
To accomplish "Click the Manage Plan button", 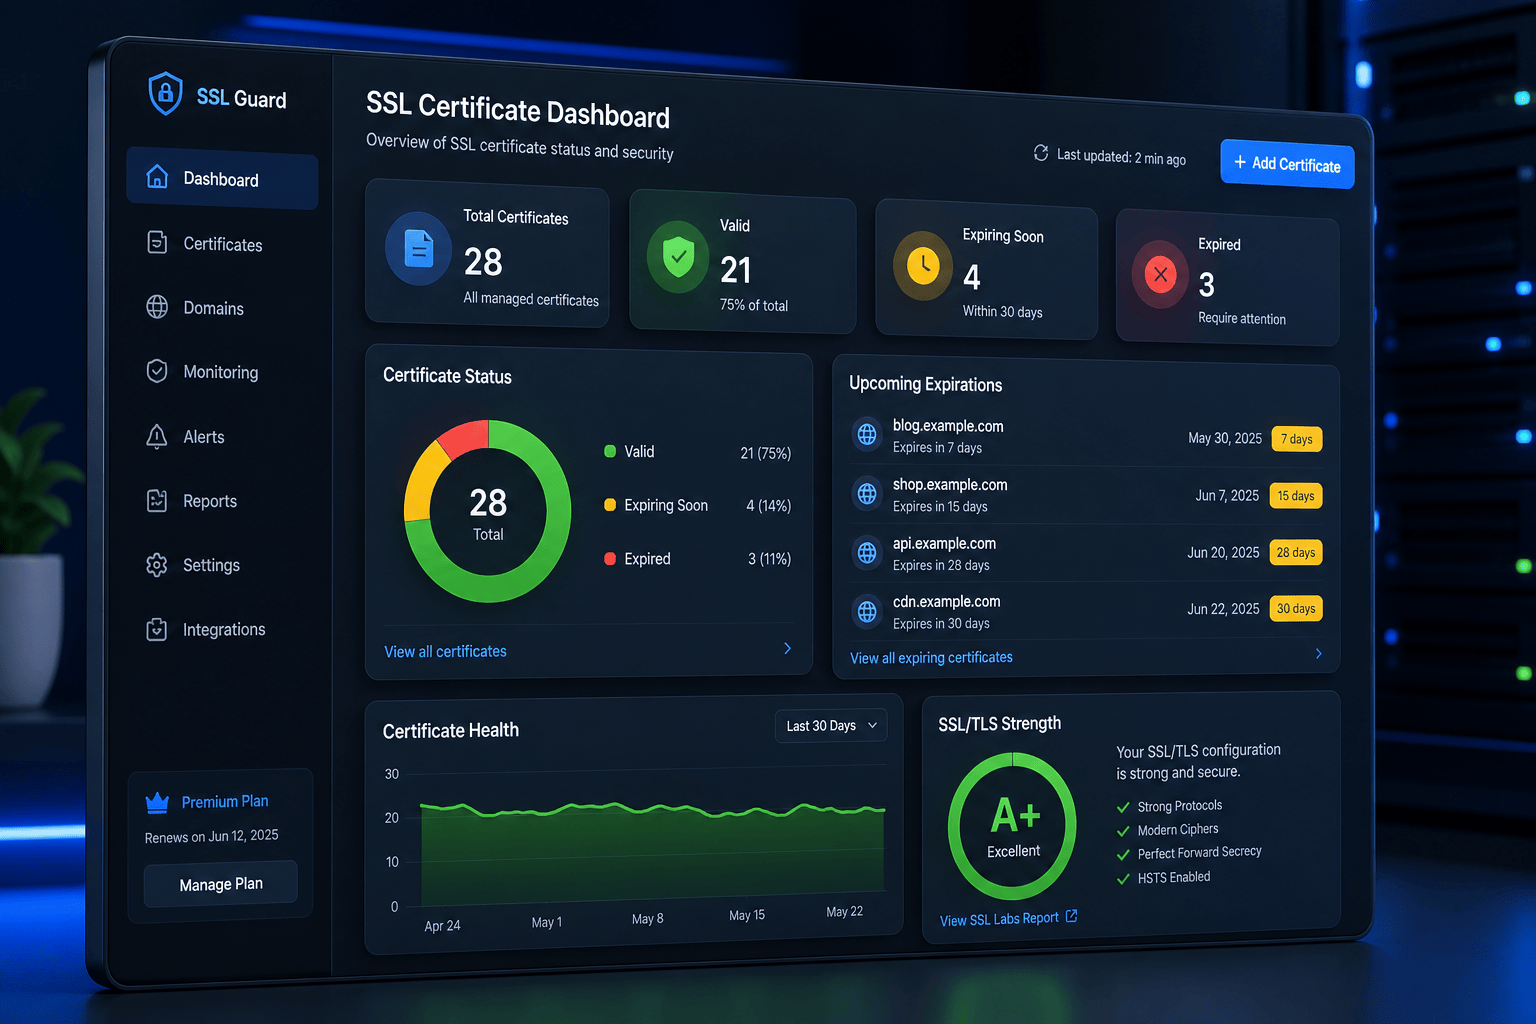I will (221, 884).
